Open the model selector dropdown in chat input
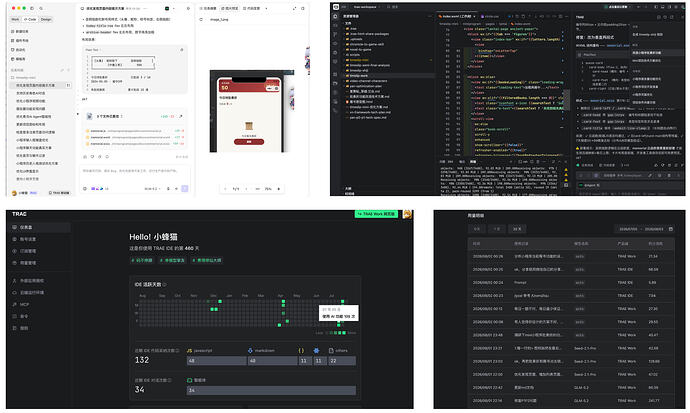The width and height of the screenshot is (690, 413). click(152, 189)
